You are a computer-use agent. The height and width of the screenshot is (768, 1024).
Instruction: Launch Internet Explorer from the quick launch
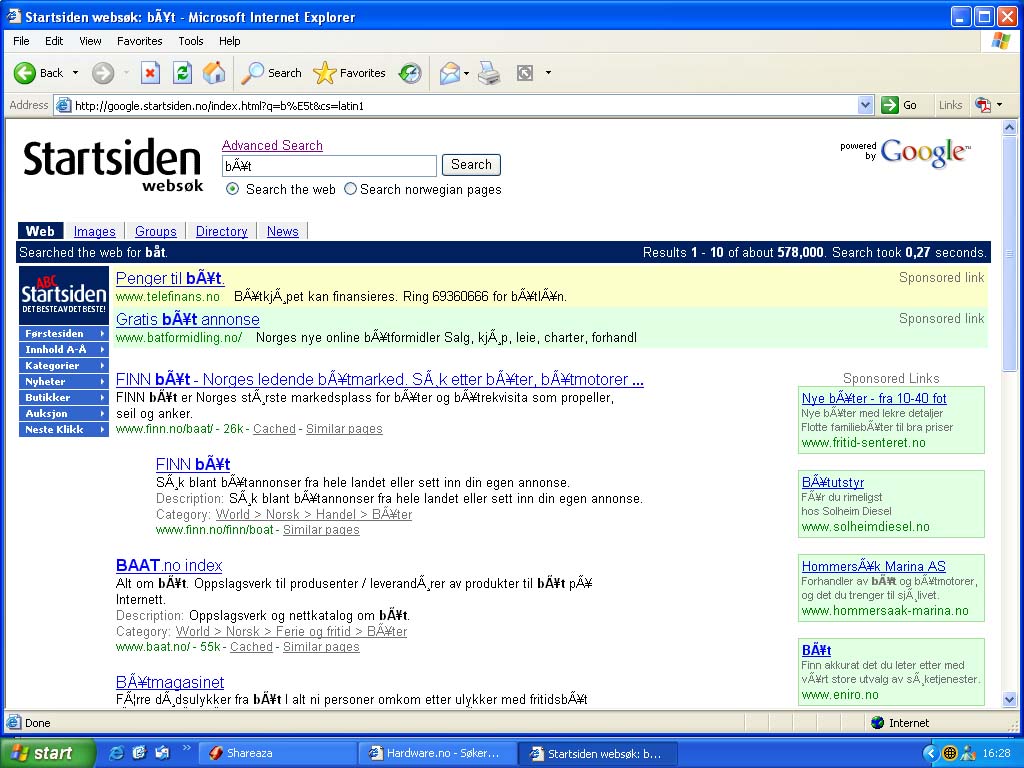pyautogui.click(x=116, y=753)
